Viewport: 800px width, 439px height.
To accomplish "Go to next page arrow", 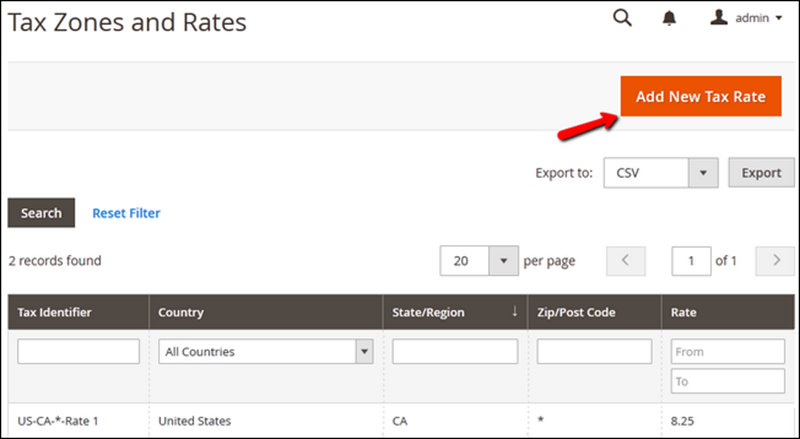I will click(x=775, y=261).
